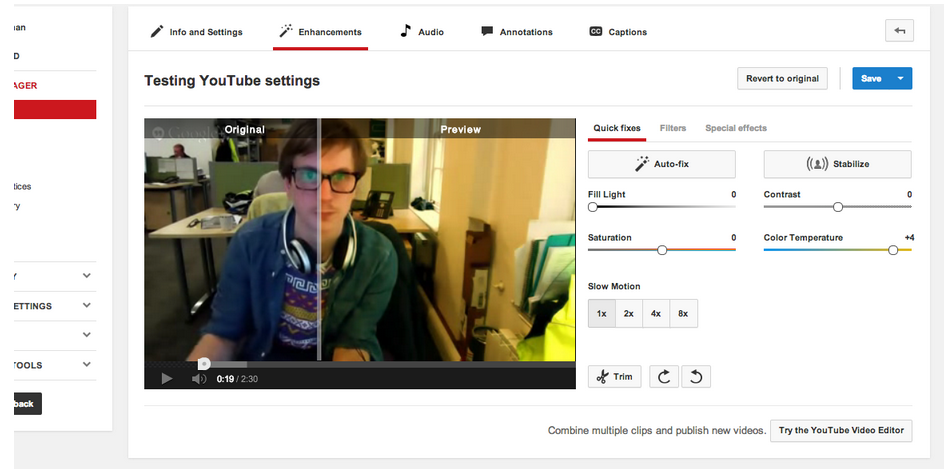Click the video preview frame

[359, 240]
